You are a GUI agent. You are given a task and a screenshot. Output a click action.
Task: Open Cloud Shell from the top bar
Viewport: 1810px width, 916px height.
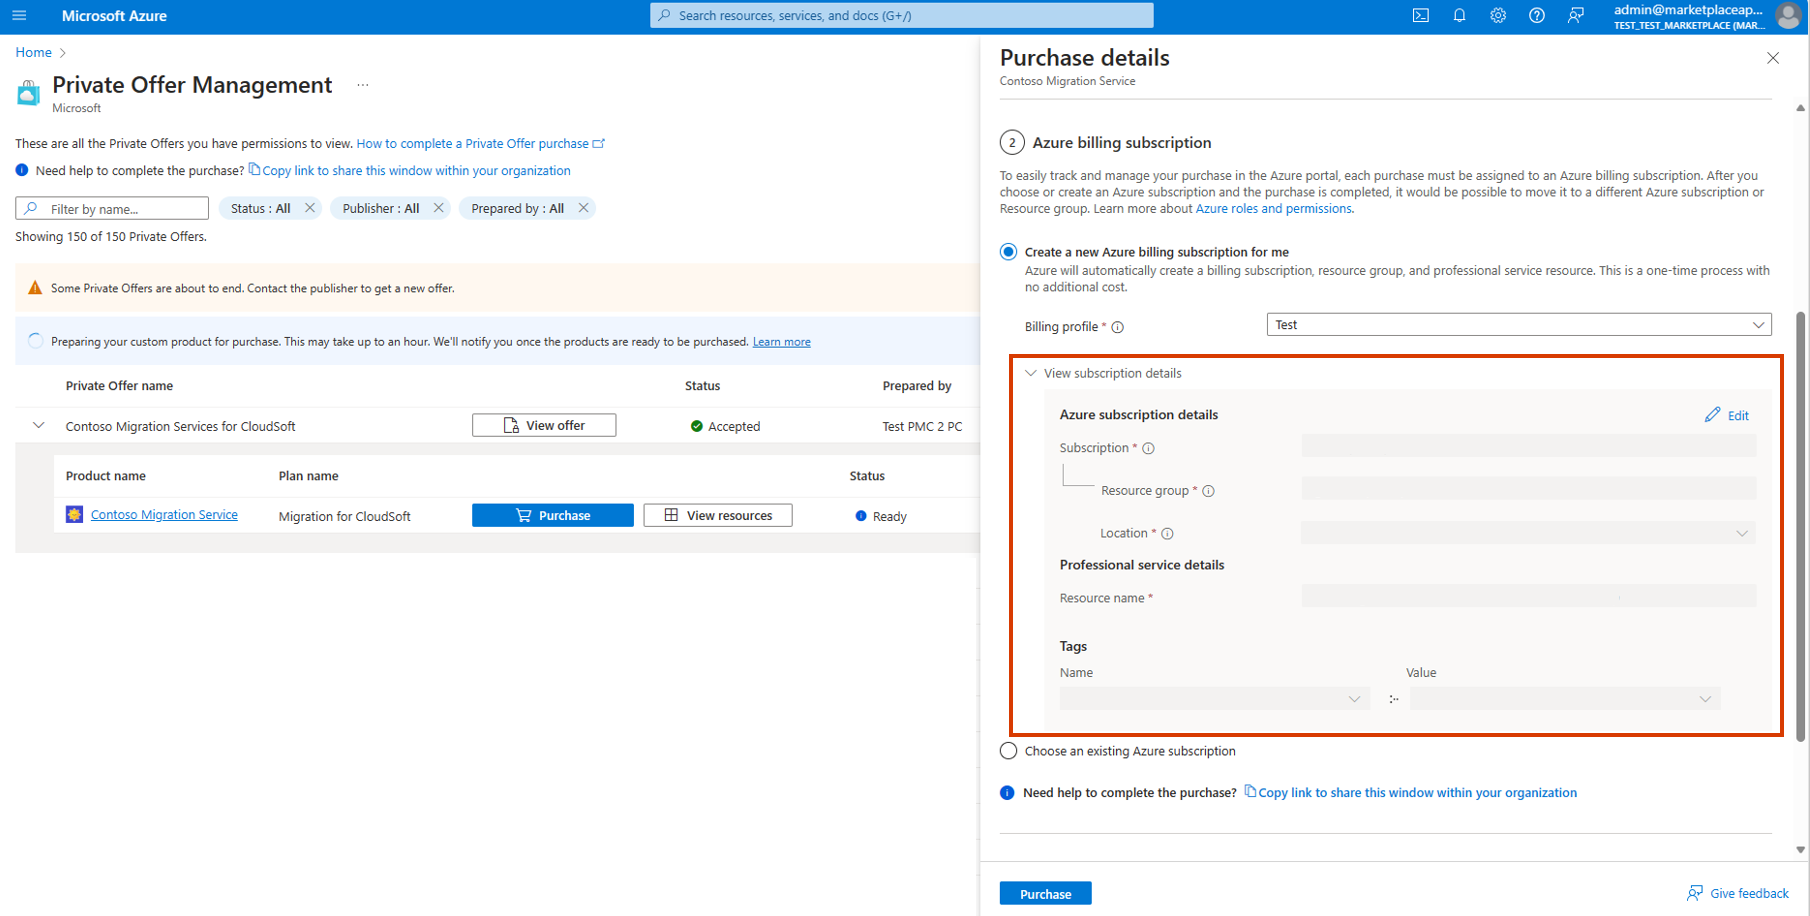[x=1420, y=15]
